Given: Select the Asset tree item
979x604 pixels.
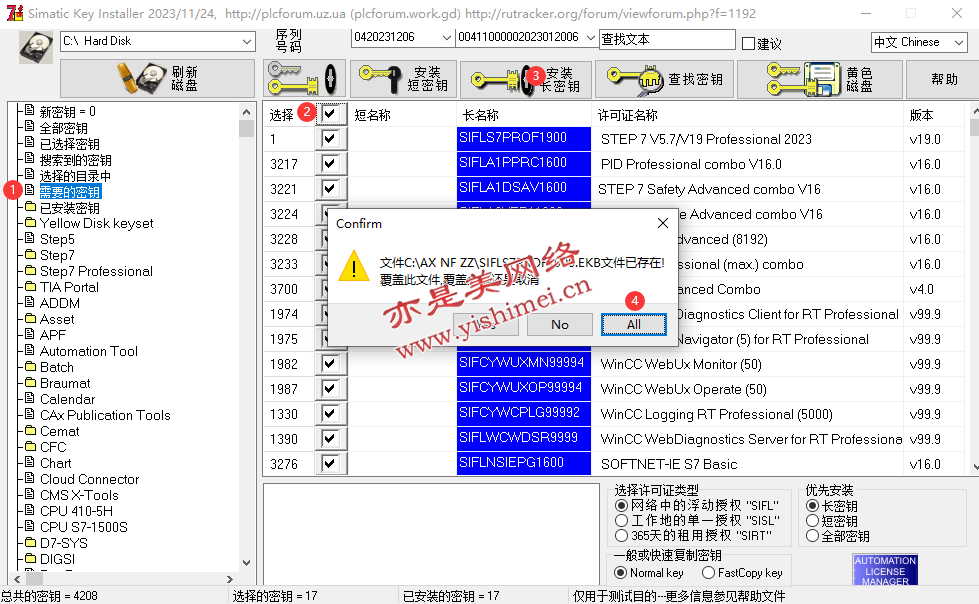Looking at the screenshot, I should (57, 319).
